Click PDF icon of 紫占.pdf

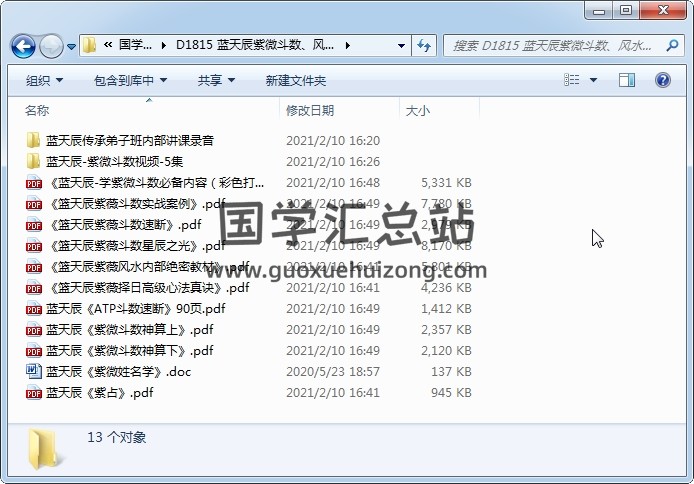point(34,393)
